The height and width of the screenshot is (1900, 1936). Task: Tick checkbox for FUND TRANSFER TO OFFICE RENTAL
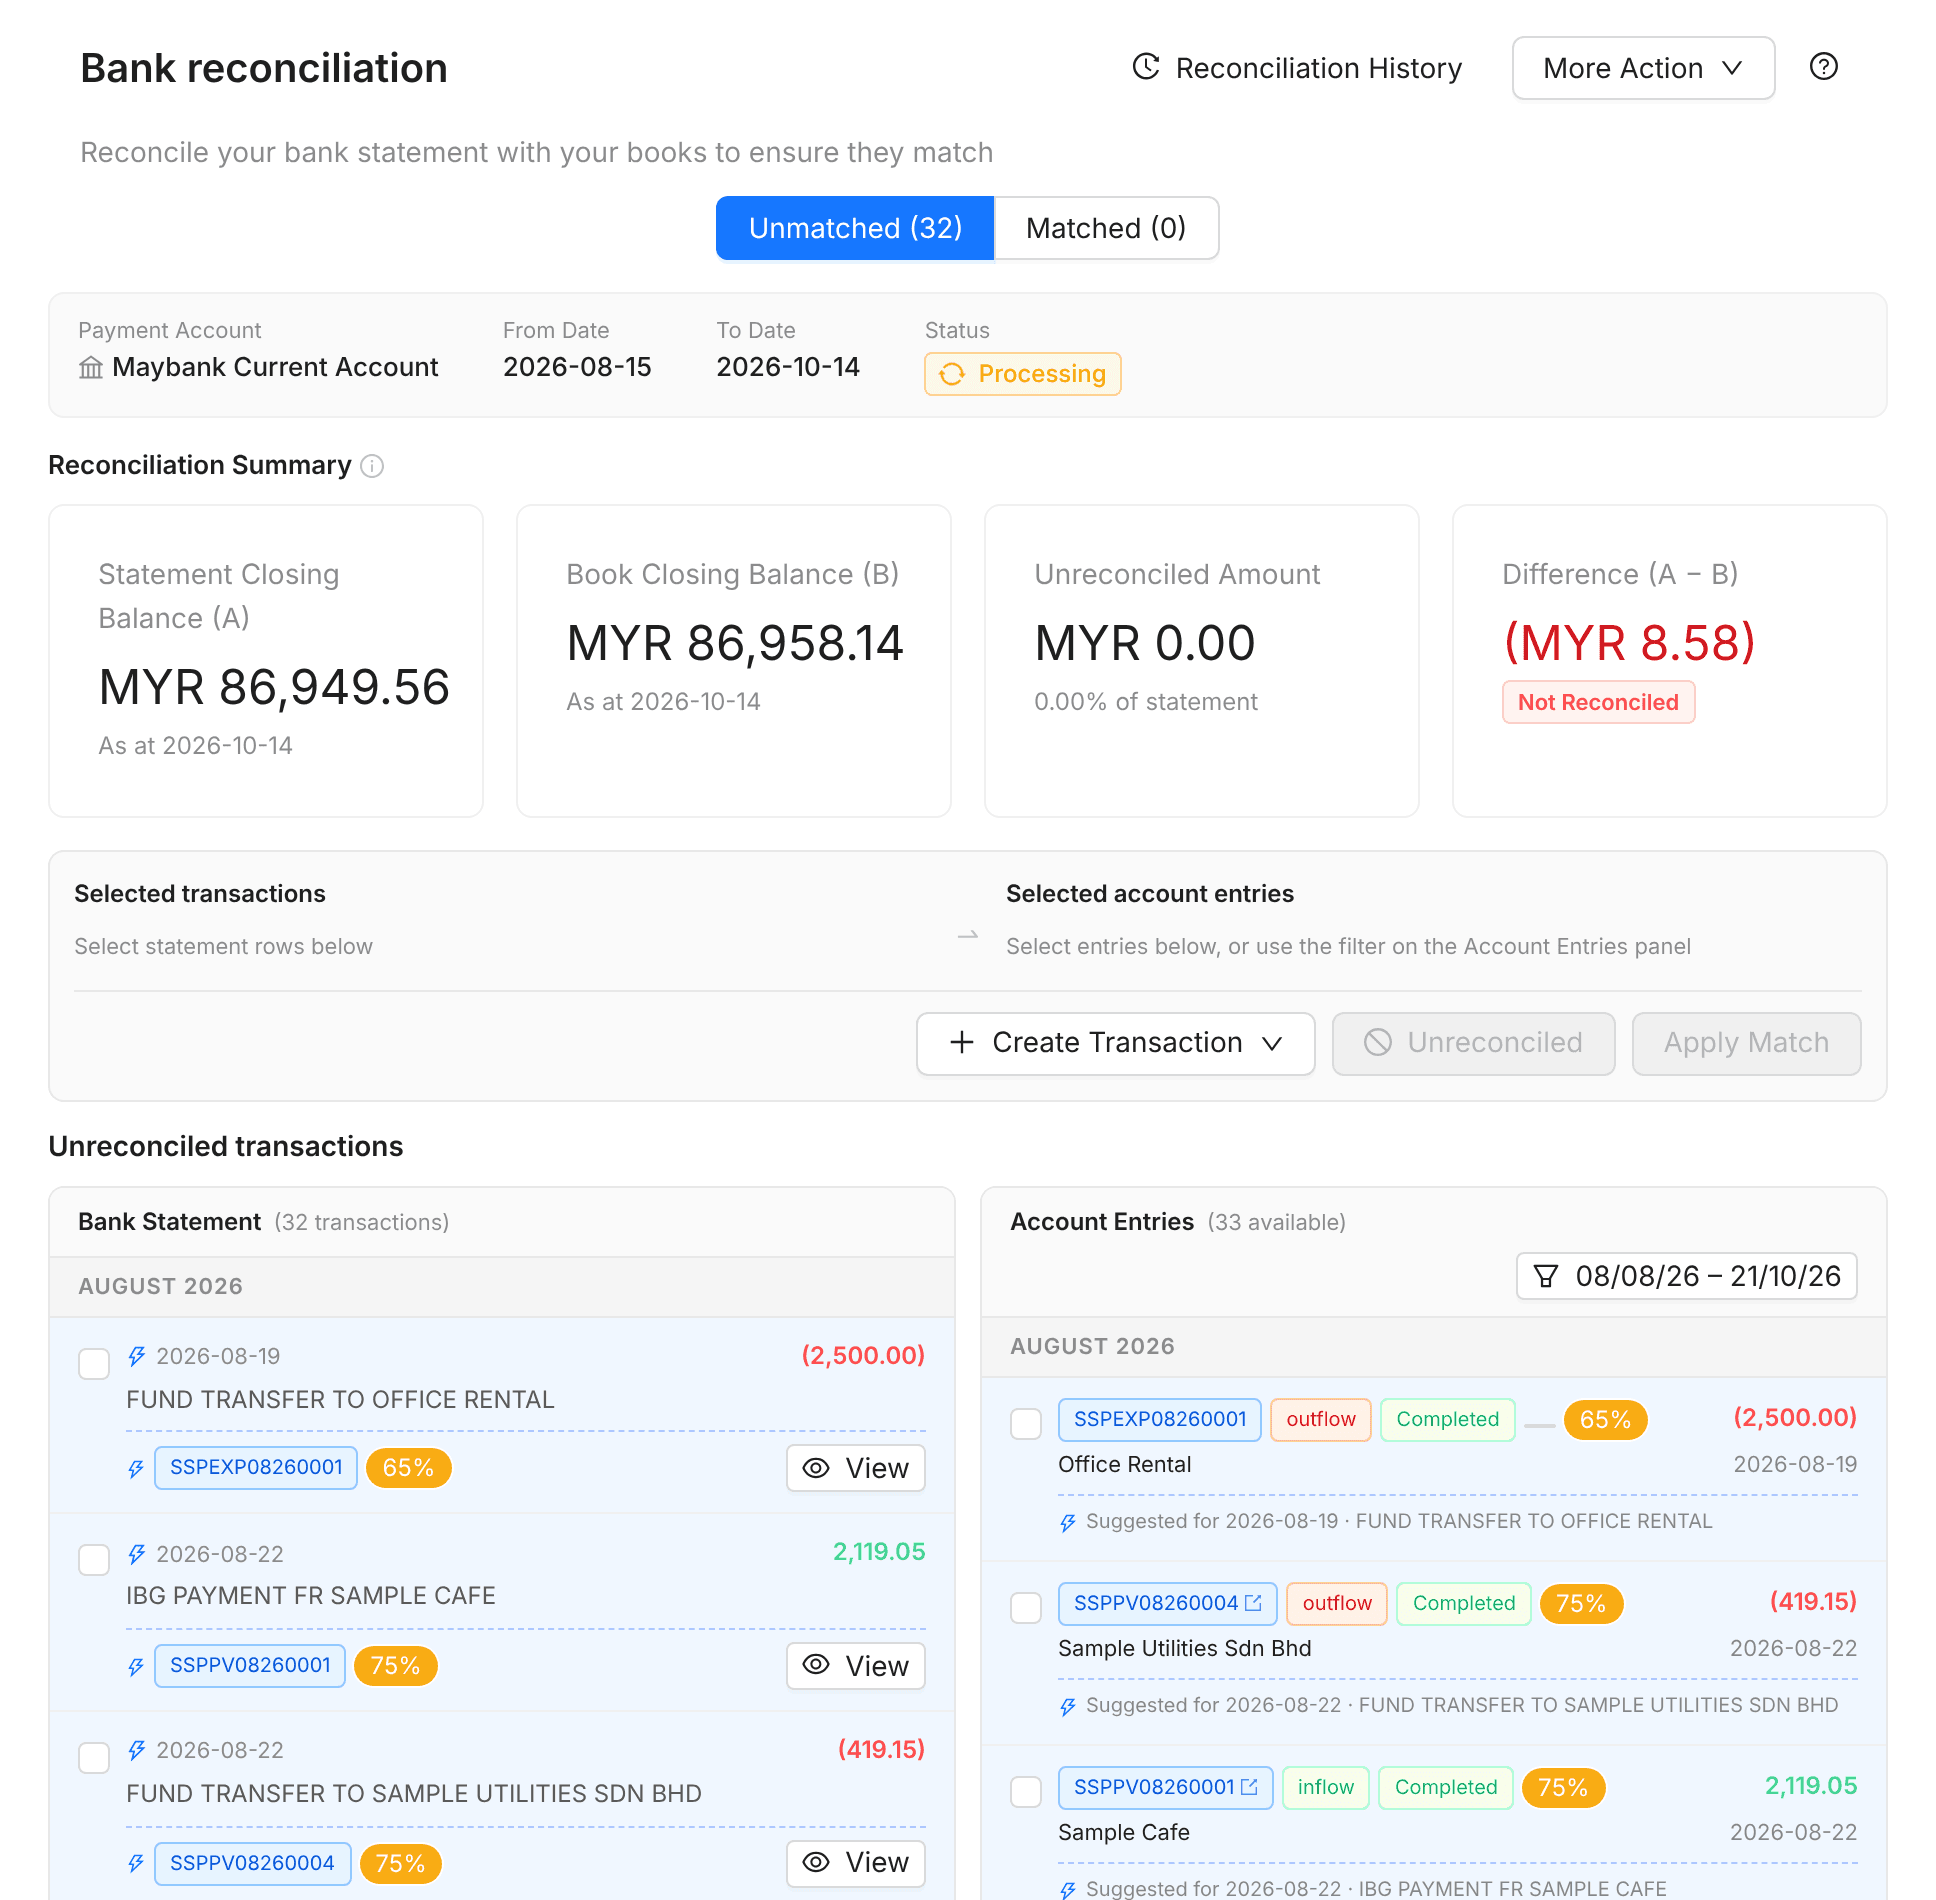click(94, 1364)
